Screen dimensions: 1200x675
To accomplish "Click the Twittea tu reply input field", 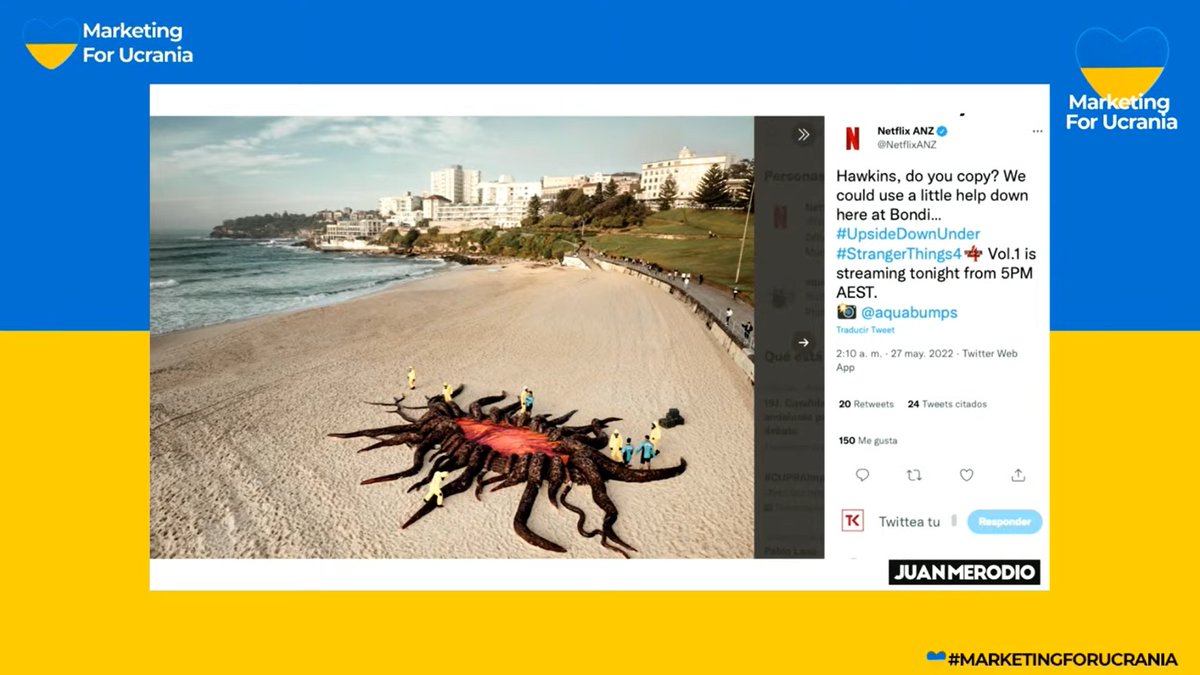I will pos(910,521).
